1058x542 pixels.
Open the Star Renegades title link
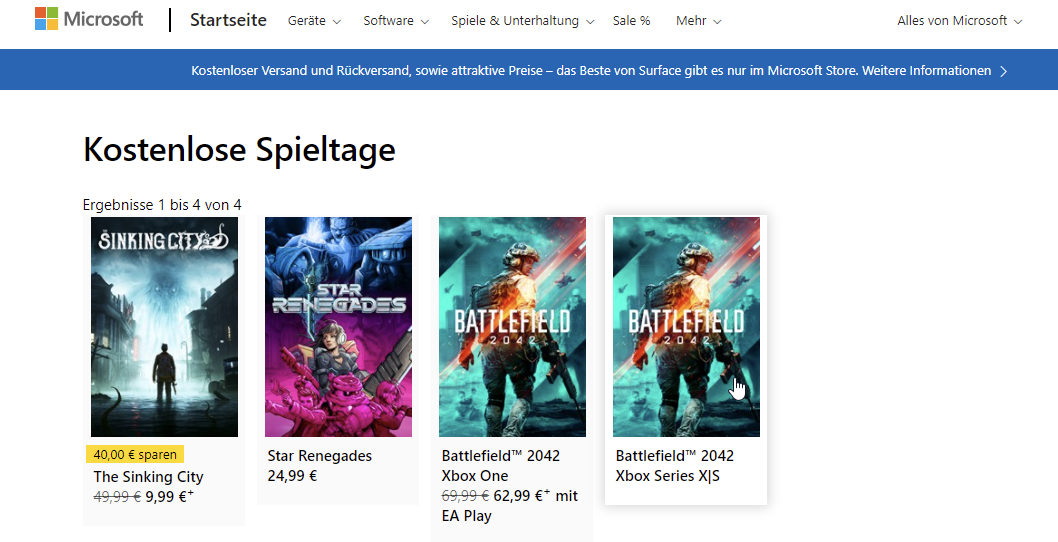coord(319,456)
